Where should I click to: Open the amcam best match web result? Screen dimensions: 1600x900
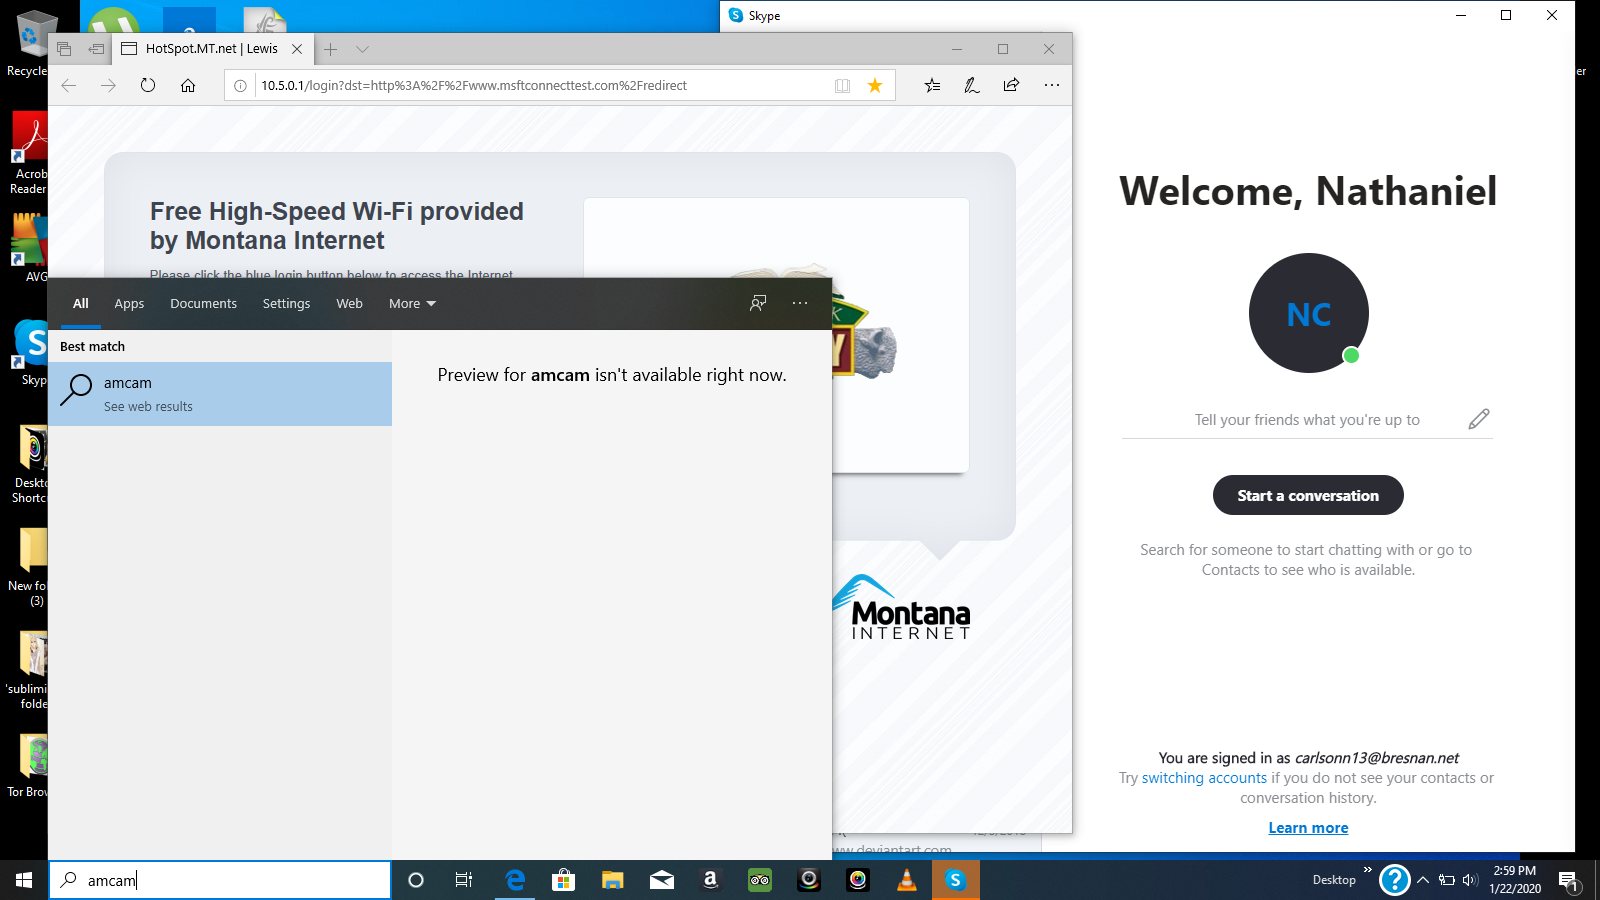point(220,394)
